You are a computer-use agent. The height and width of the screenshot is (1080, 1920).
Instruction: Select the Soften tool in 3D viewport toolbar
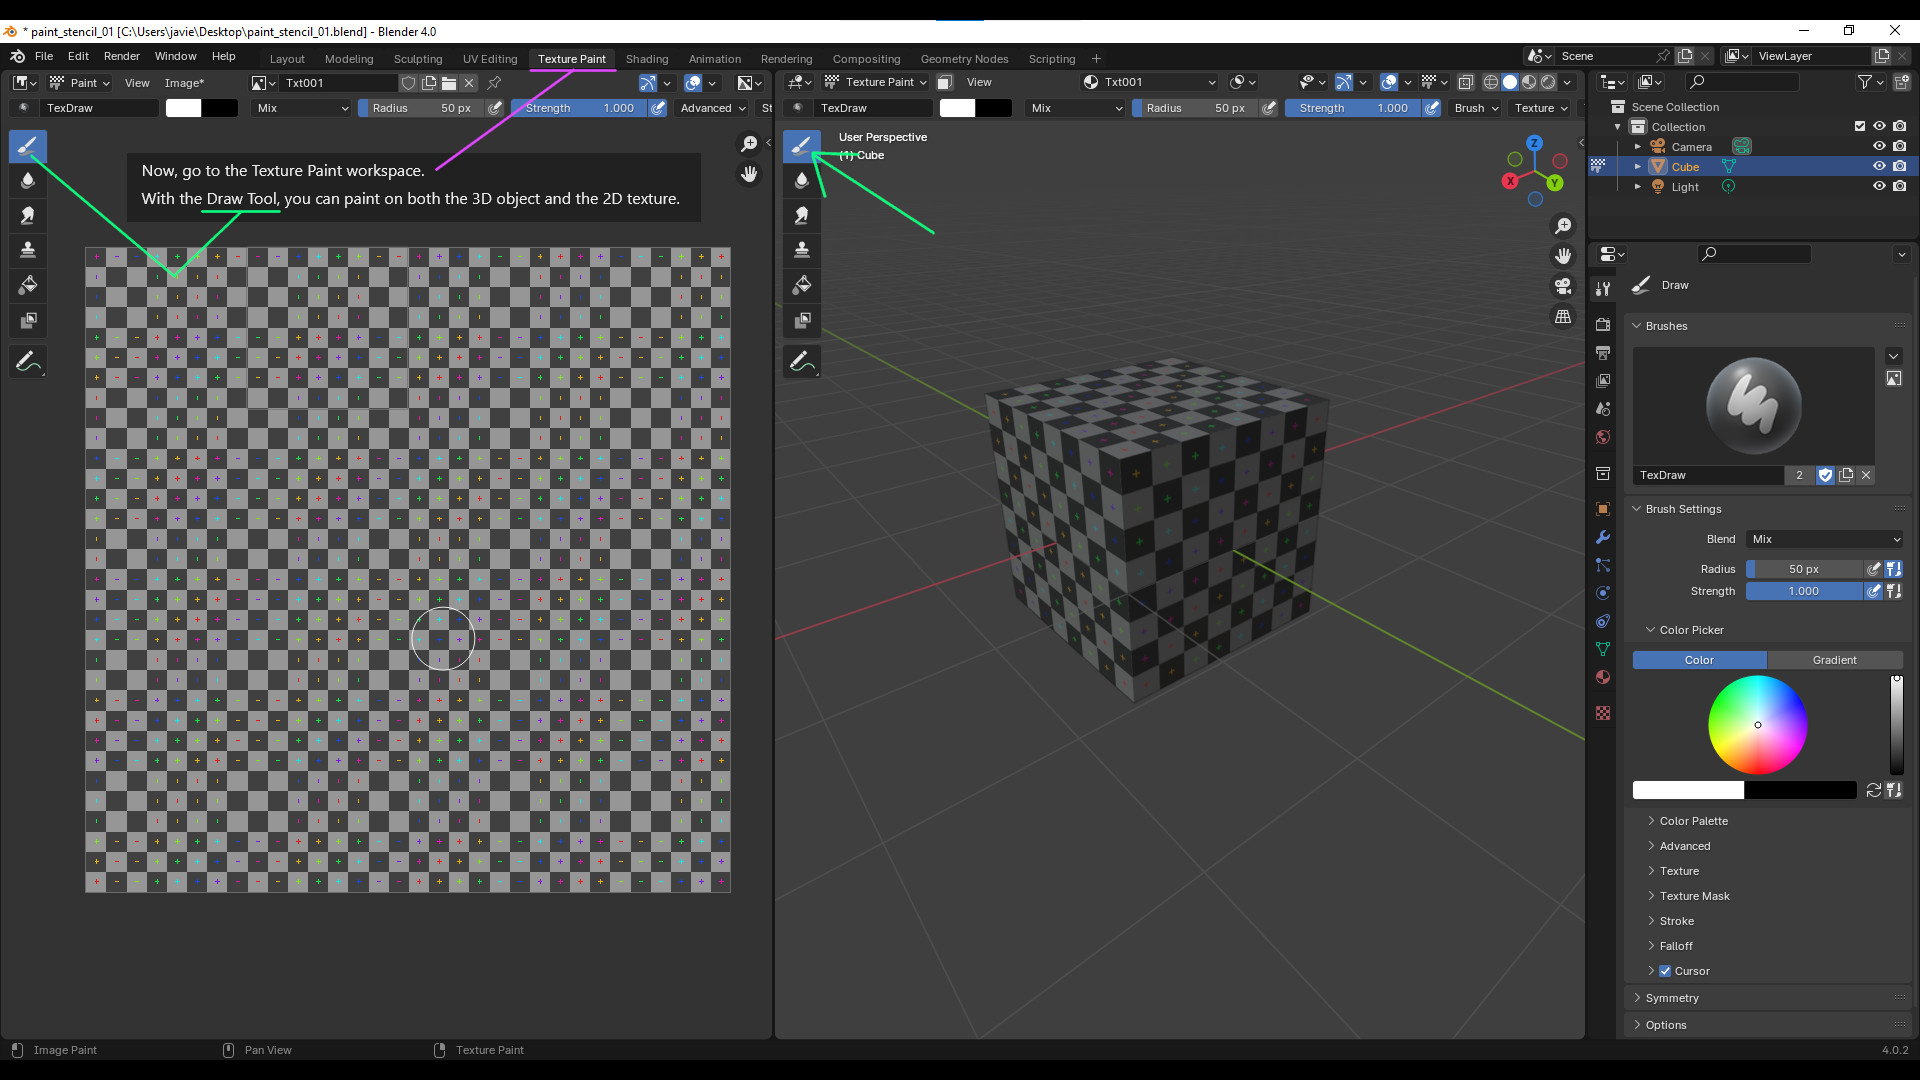coord(802,181)
